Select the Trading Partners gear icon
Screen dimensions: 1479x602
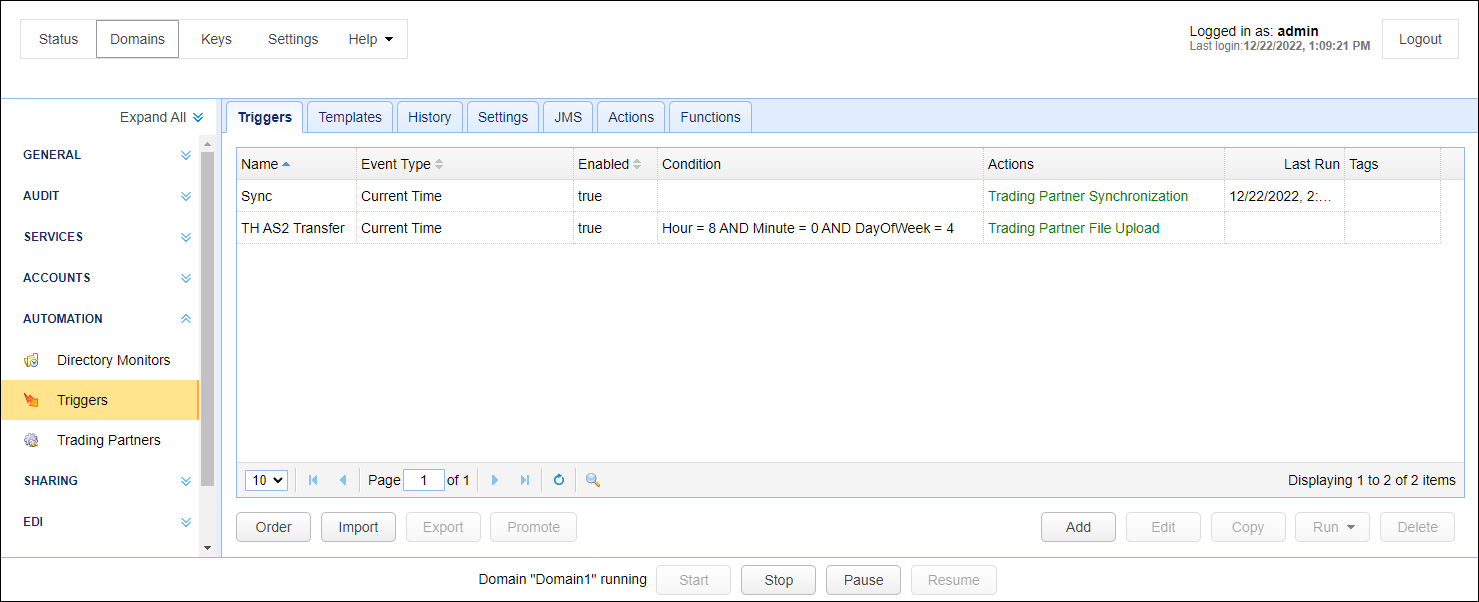tap(32, 440)
